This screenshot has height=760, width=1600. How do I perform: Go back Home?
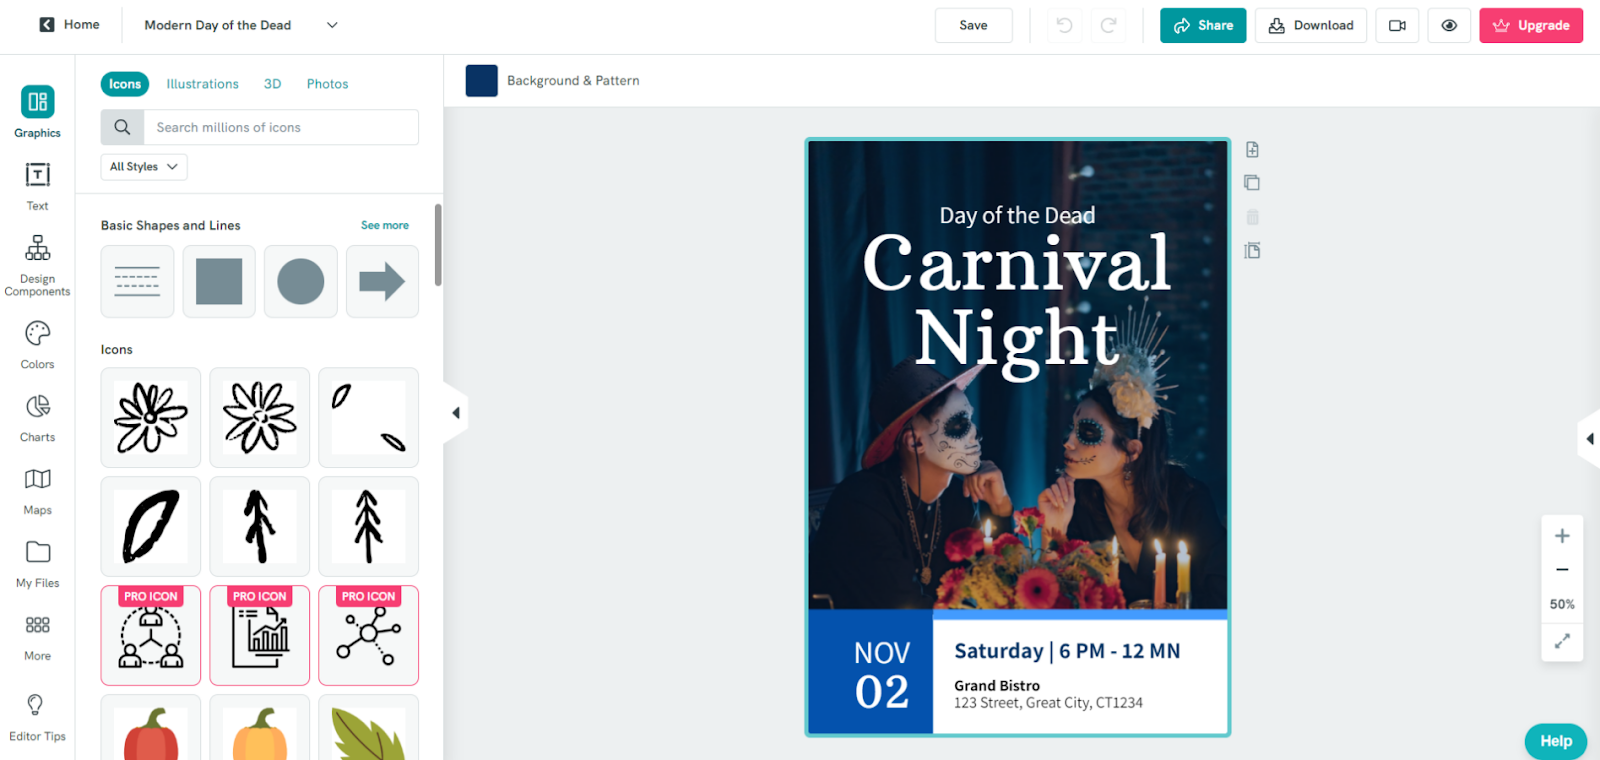click(69, 25)
